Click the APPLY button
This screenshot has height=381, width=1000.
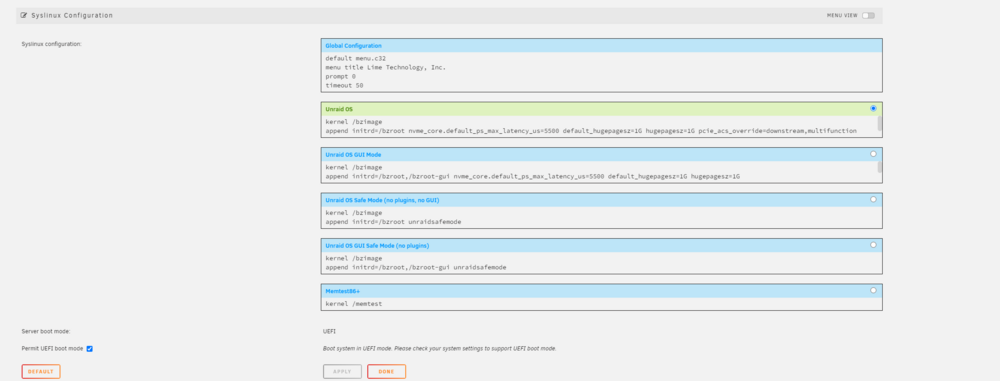pyautogui.click(x=342, y=371)
